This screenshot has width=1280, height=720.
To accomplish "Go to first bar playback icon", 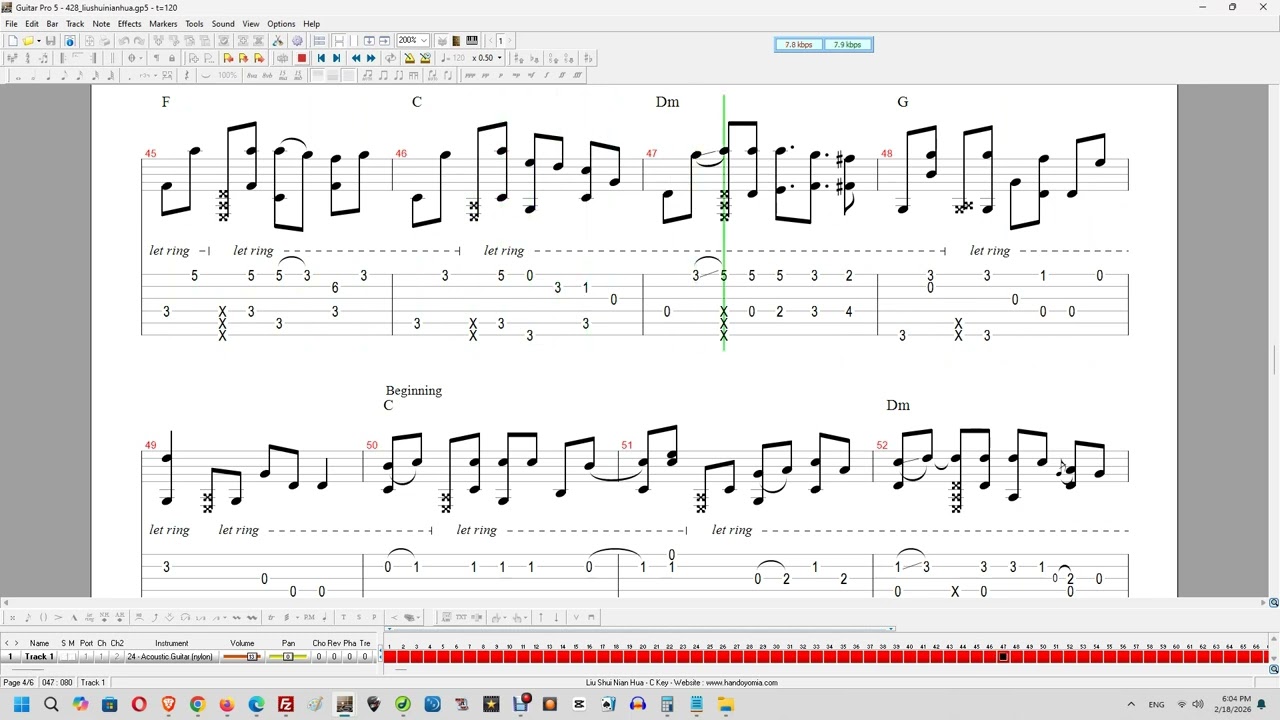I will click(x=321, y=58).
